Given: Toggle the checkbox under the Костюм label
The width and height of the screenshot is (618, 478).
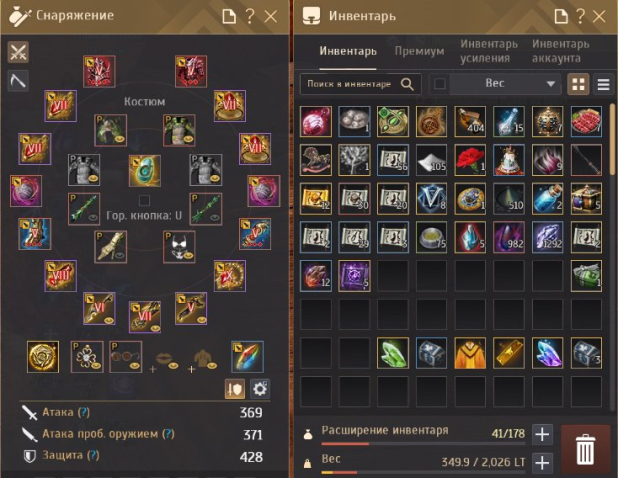Looking at the screenshot, I should [x=144, y=200].
